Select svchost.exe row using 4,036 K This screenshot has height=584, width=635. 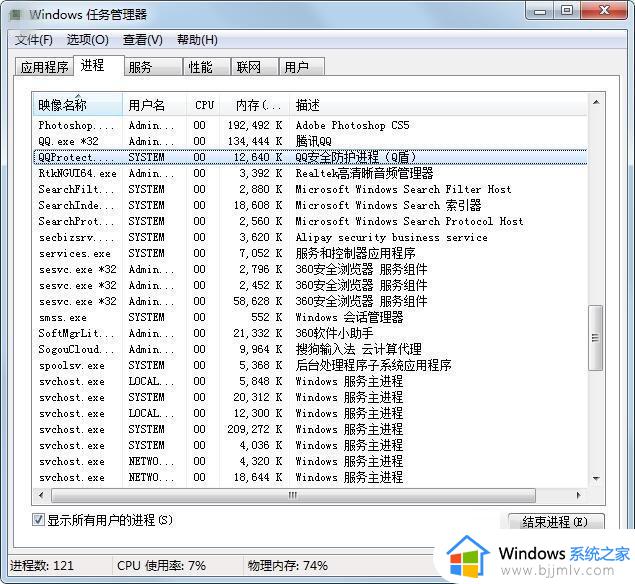point(310,445)
